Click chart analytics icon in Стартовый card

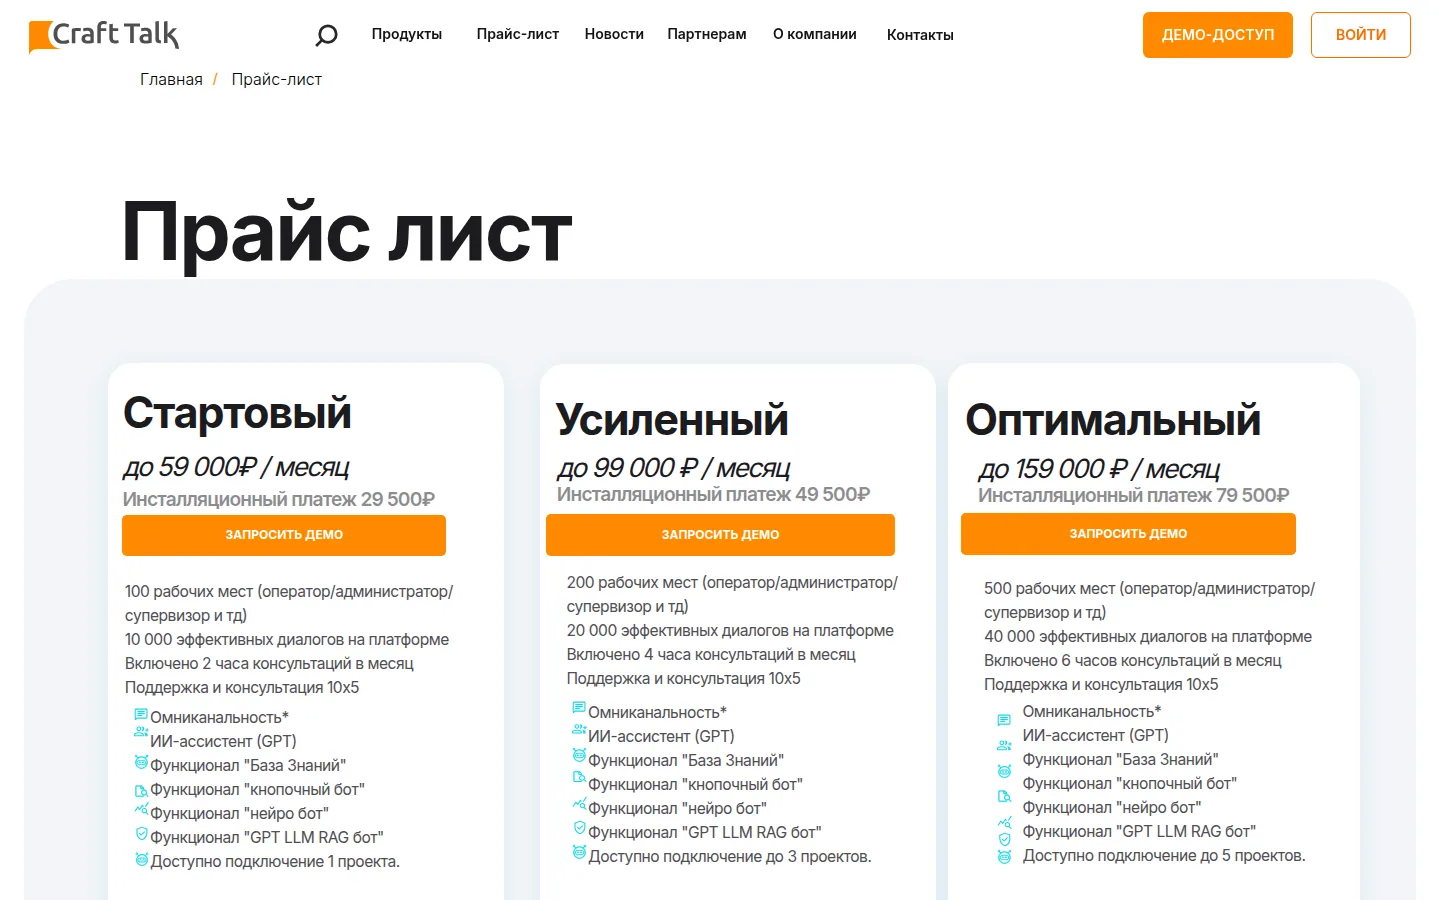(141, 808)
